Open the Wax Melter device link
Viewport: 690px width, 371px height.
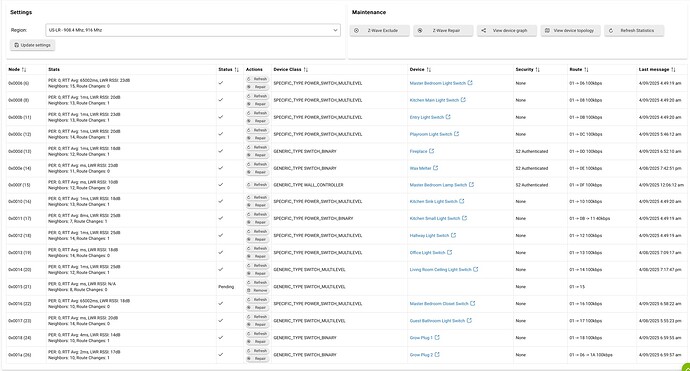[420, 168]
